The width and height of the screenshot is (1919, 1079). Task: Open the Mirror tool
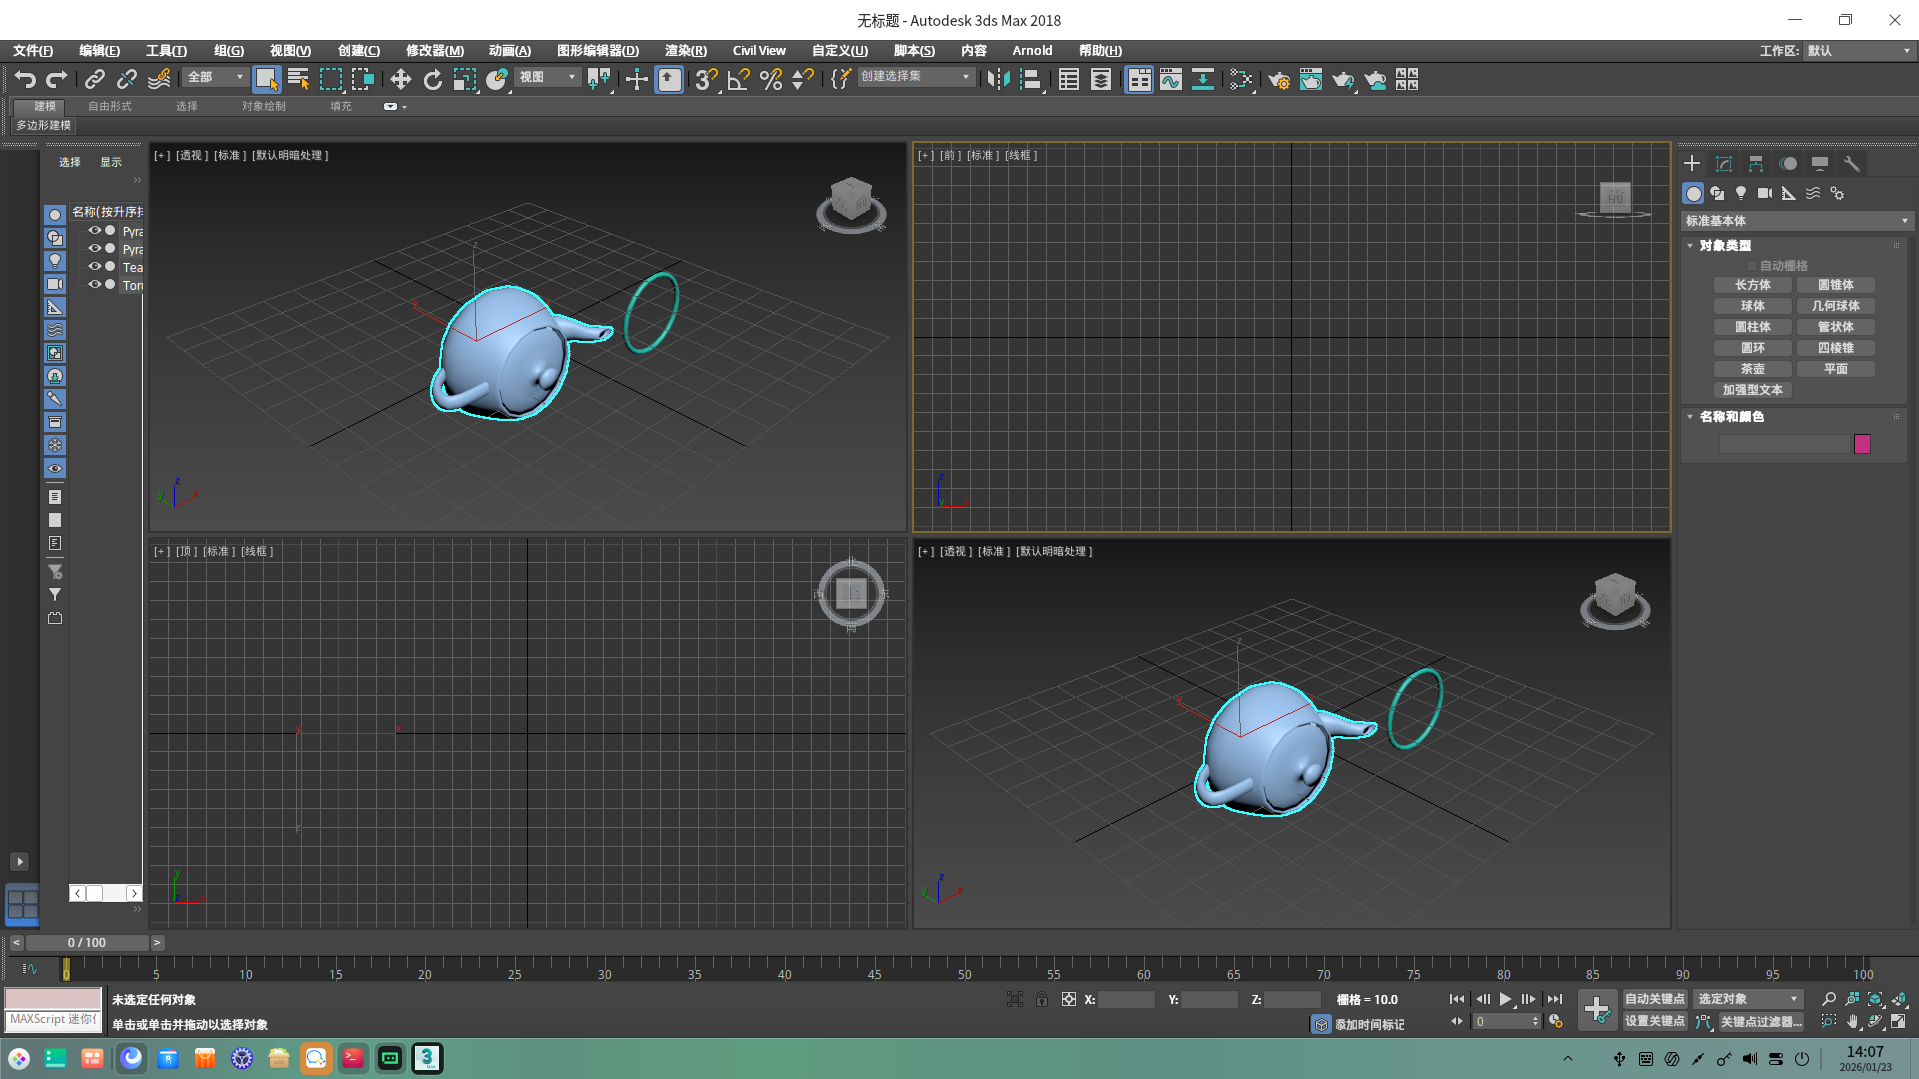998,79
